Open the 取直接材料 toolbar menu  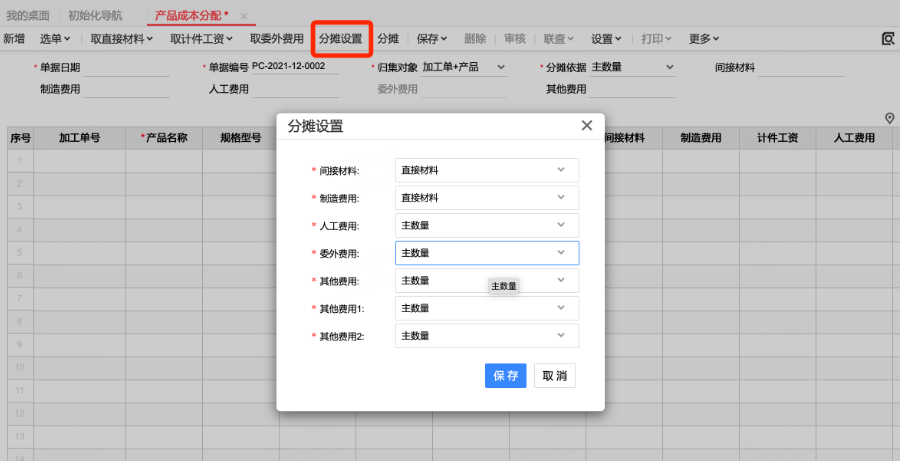tap(121, 39)
